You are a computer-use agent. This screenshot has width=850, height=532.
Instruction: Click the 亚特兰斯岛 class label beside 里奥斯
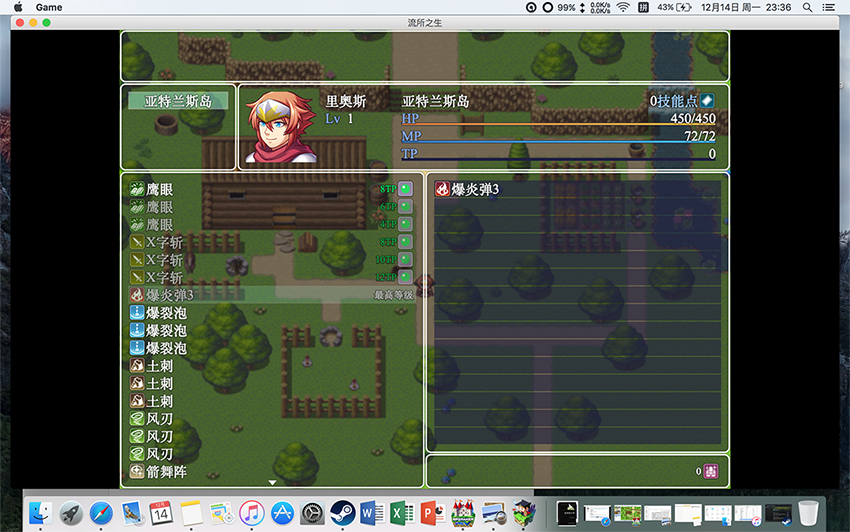(436, 101)
